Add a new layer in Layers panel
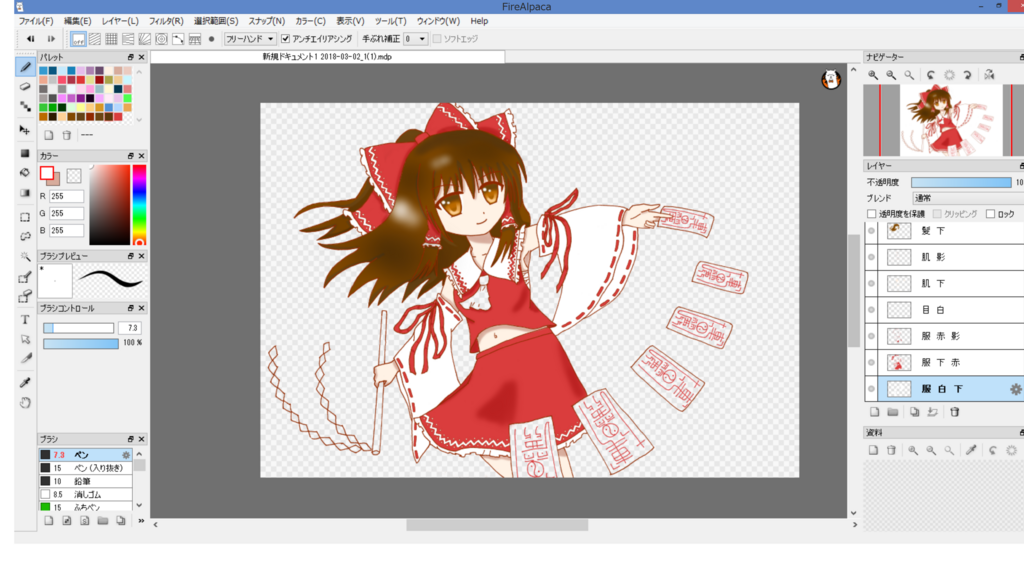This screenshot has height=569, width=1024. [x=874, y=412]
